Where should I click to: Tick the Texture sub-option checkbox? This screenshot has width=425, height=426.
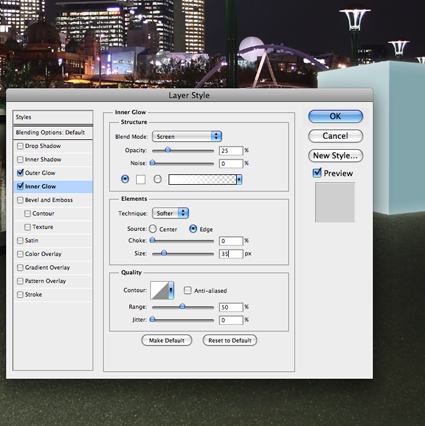(x=27, y=227)
